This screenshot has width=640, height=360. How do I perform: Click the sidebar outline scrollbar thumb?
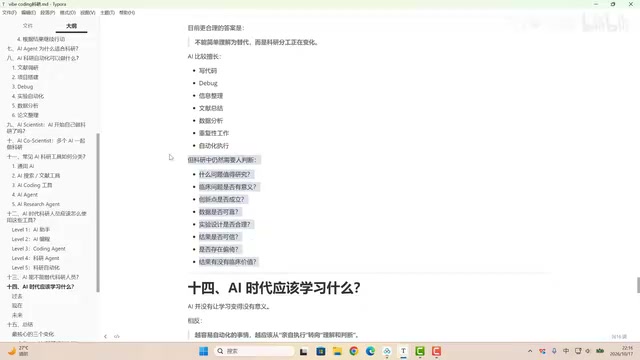point(98,213)
